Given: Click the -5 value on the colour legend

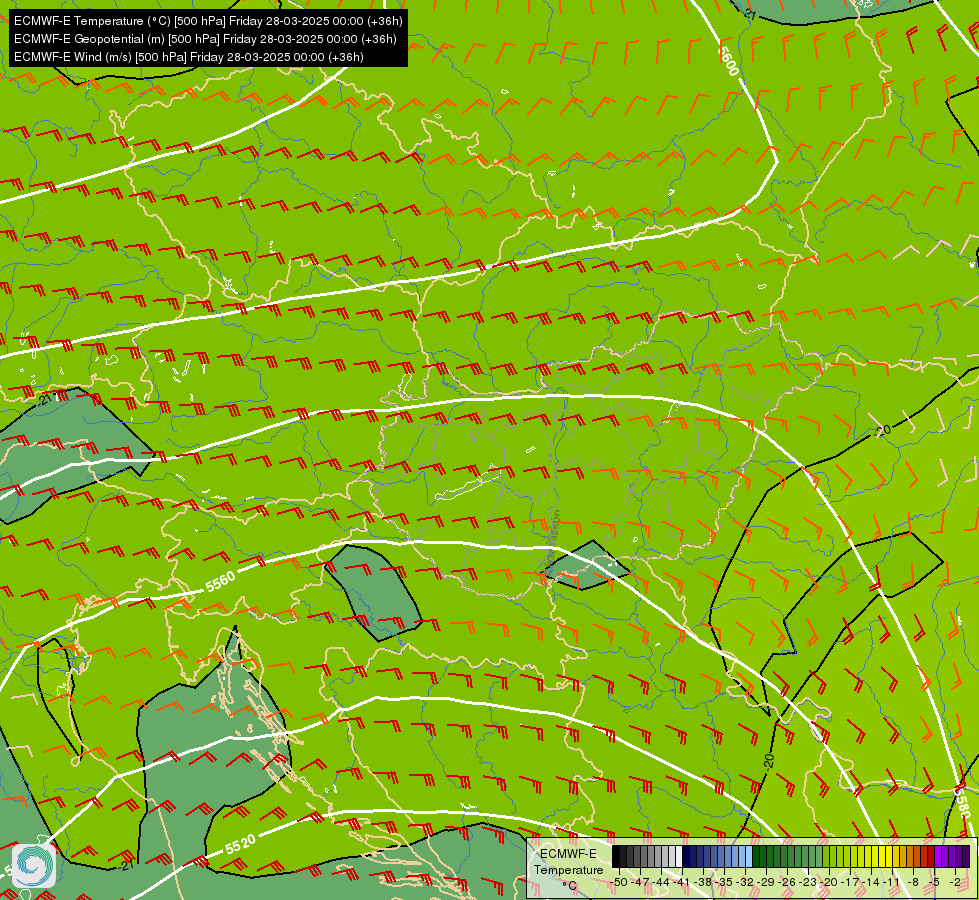Looking at the screenshot, I should coord(935,882).
